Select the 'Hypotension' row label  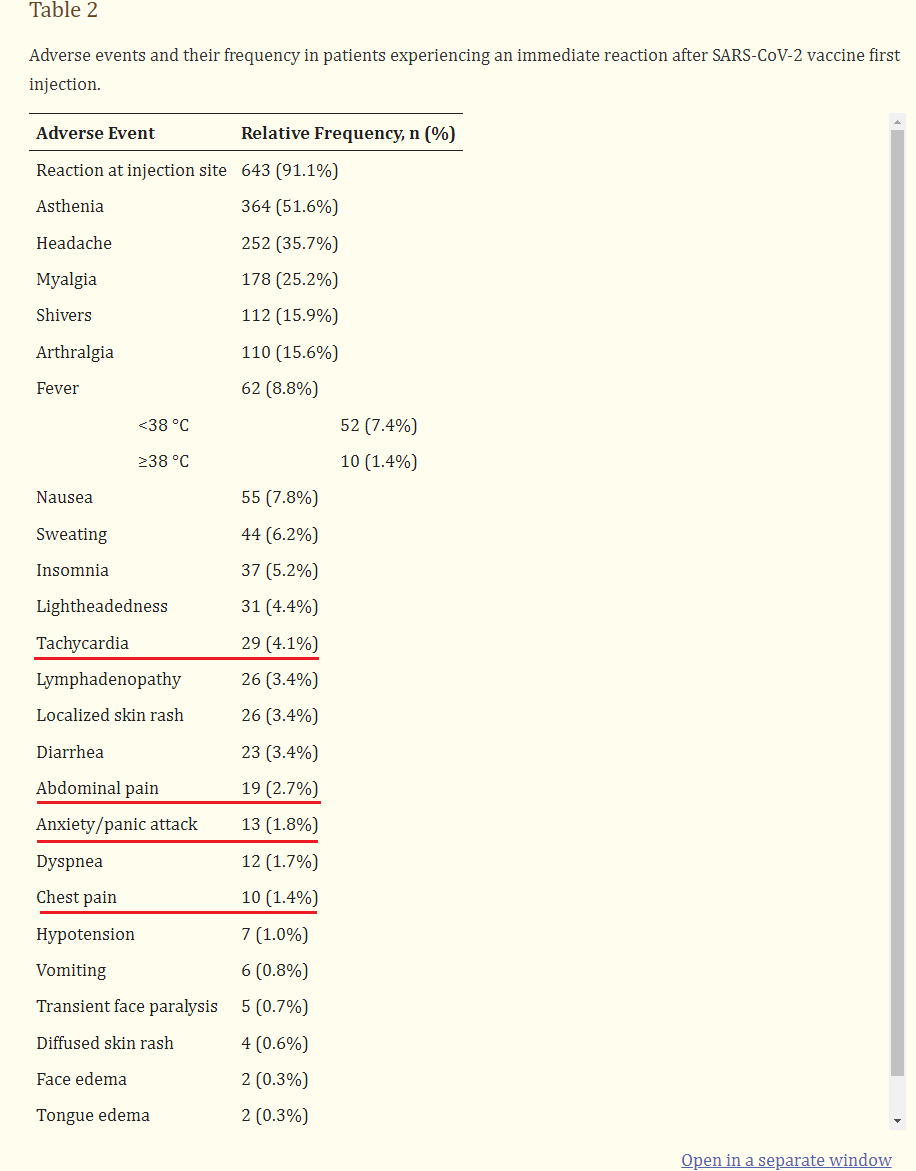[86, 934]
